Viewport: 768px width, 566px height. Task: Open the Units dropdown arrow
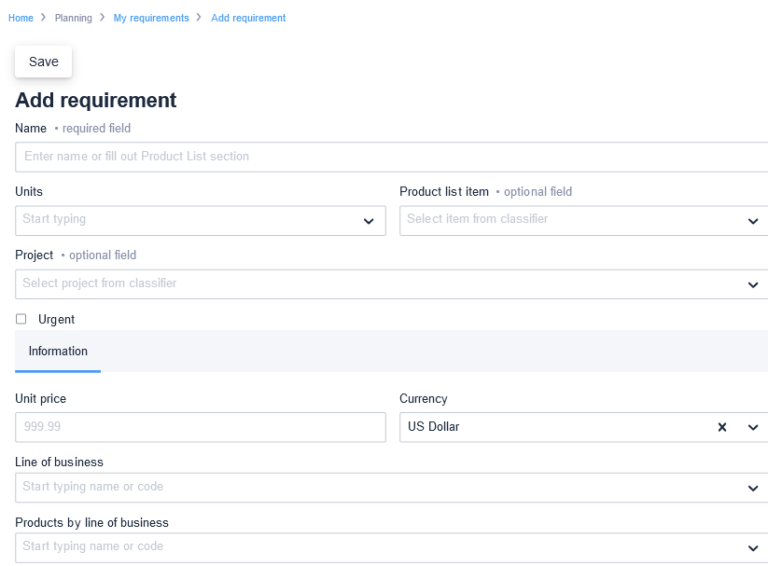[368, 221]
